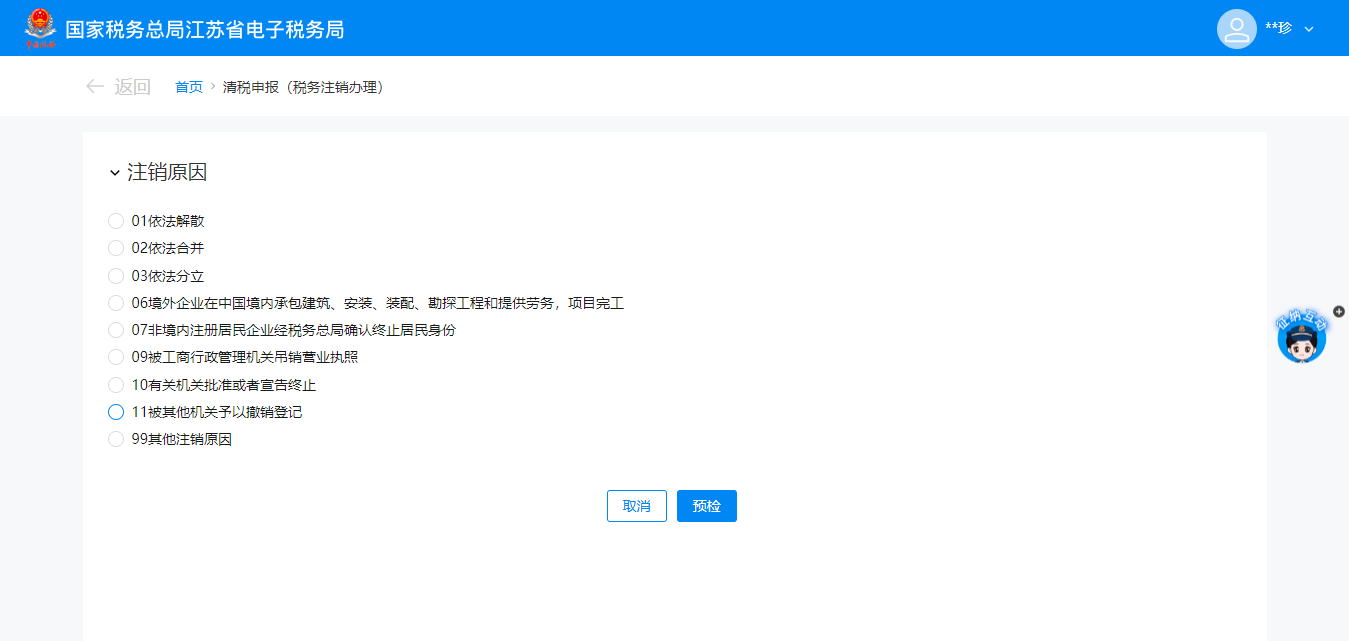
Task: Expand the **珍 username menu
Action: [1278, 28]
